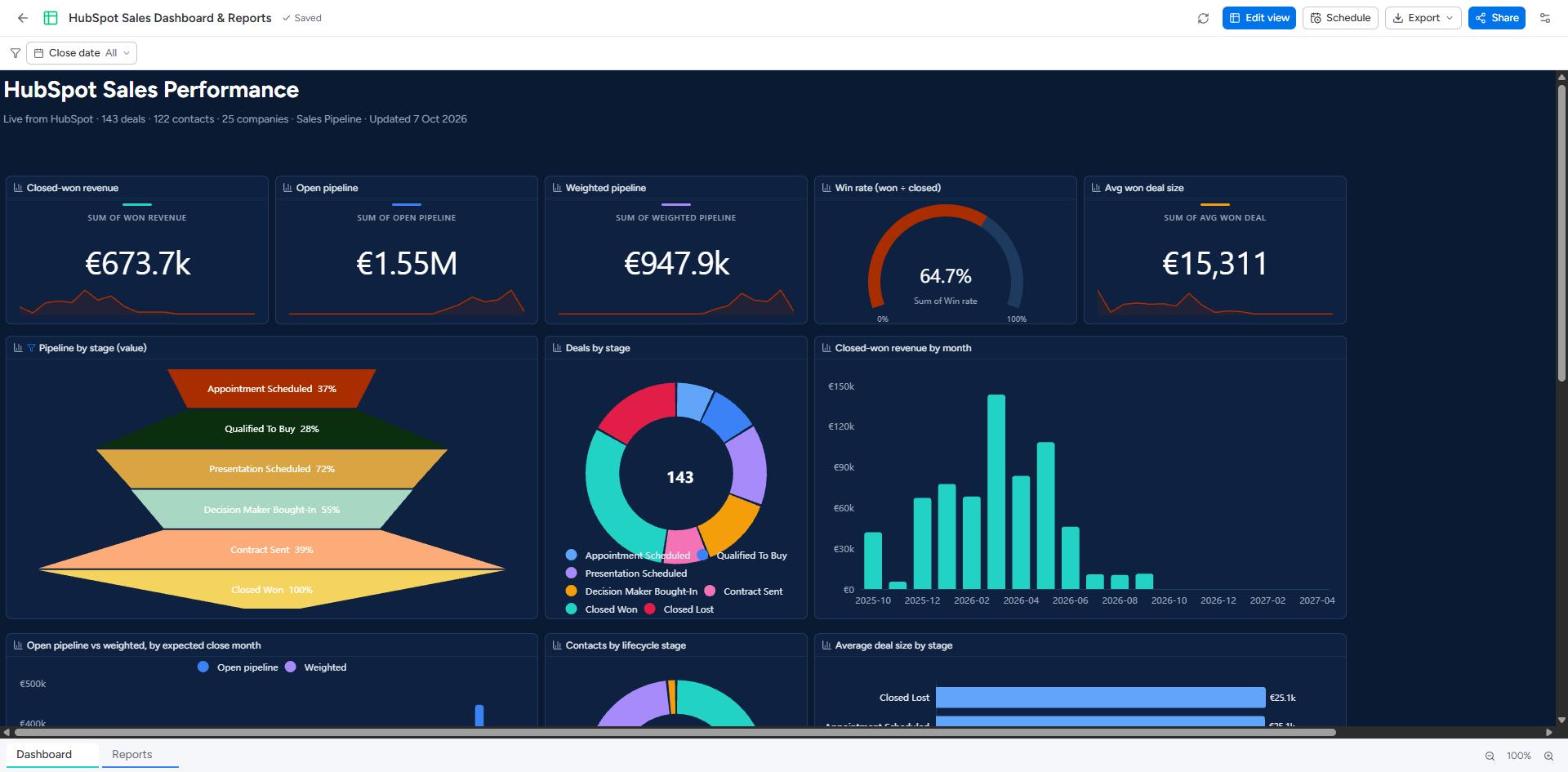Click chart icon on Weighted pipeline card
Image resolution: width=1568 pixels, height=772 pixels.
point(557,188)
